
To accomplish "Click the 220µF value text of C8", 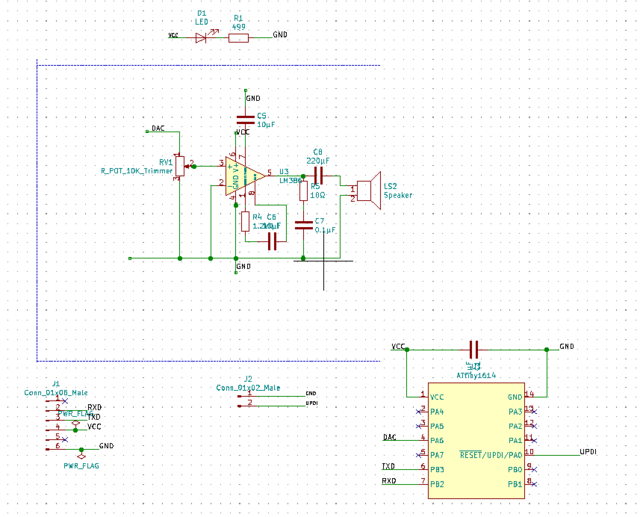I will pos(318,161).
